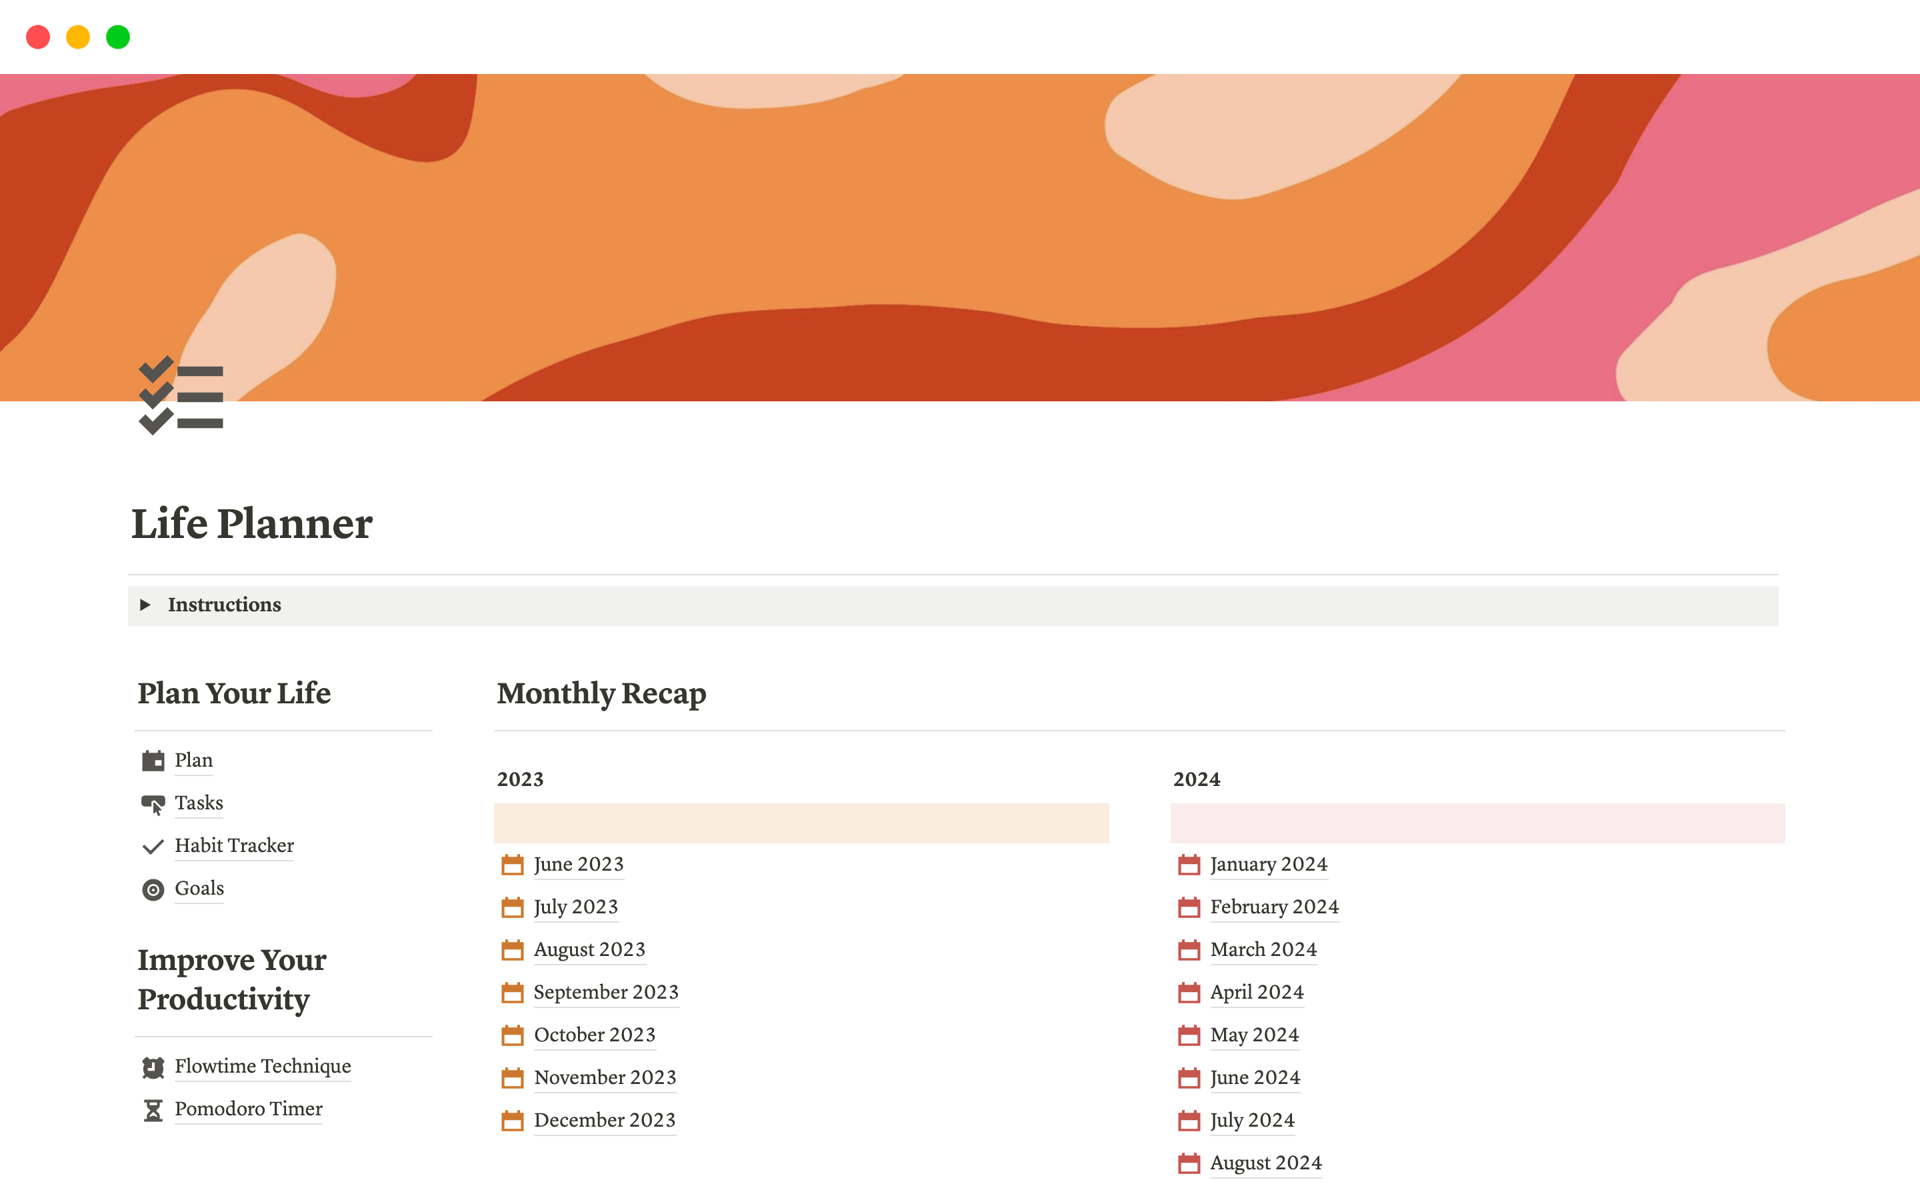
Task: Open the Instructions toggle block
Action: [x=224, y=605]
